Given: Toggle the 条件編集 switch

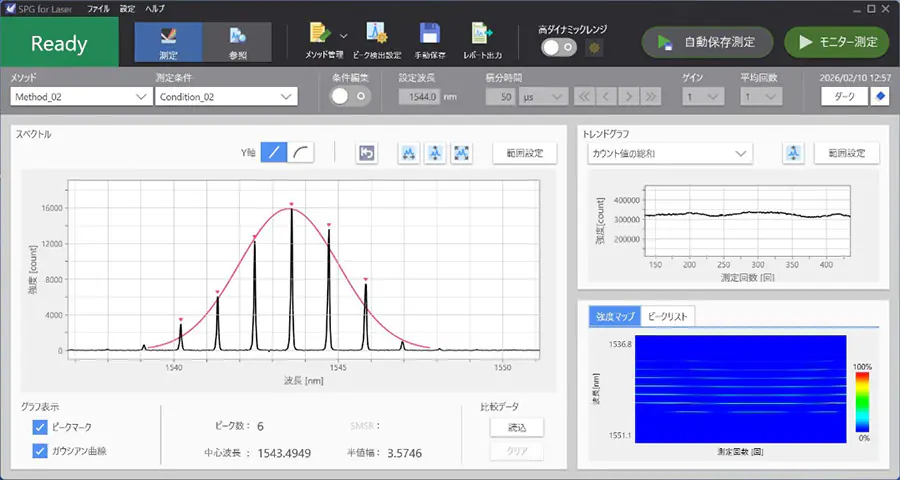Looking at the screenshot, I should [x=350, y=96].
